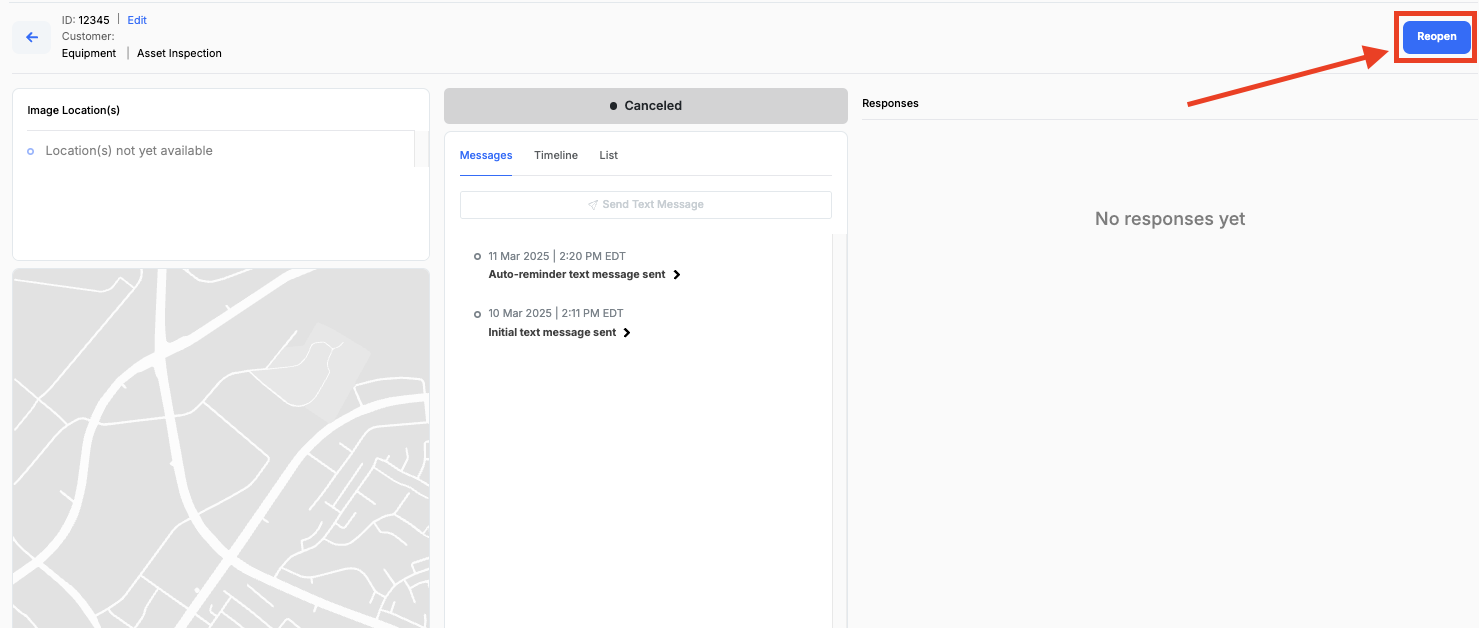Click the timeline dot for 10 Mar message
The width and height of the screenshot is (1479, 628).
[x=477, y=315]
